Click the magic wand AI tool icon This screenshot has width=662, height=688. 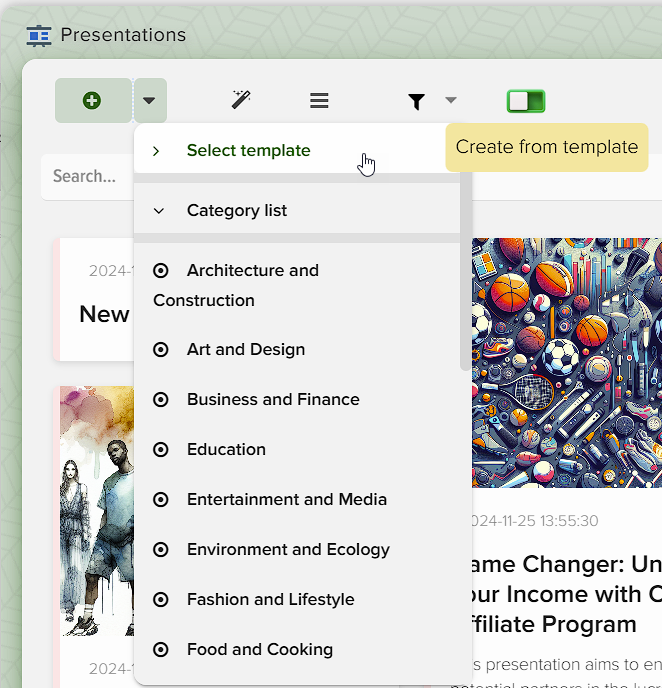click(x=241, y=100)
